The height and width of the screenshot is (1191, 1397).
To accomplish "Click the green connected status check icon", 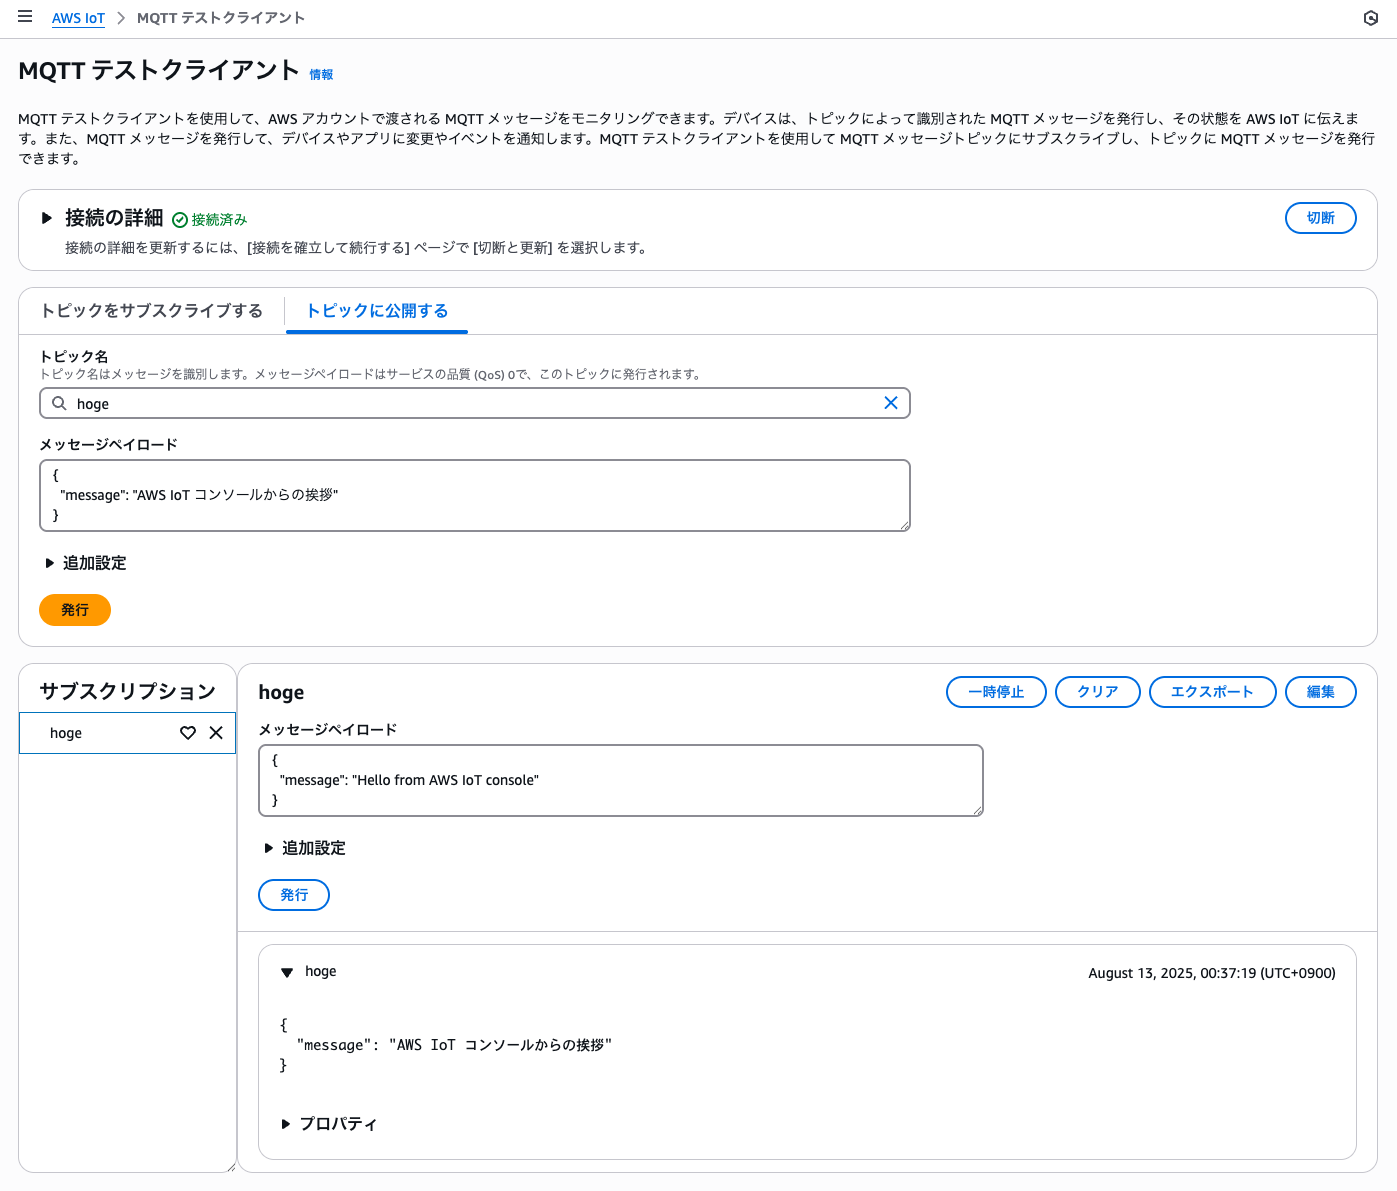I will click(180, 220).
